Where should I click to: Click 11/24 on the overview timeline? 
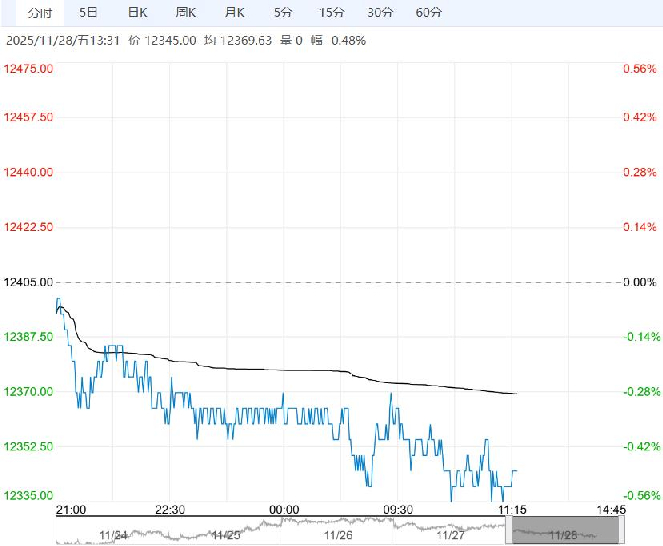pos(111,536)
